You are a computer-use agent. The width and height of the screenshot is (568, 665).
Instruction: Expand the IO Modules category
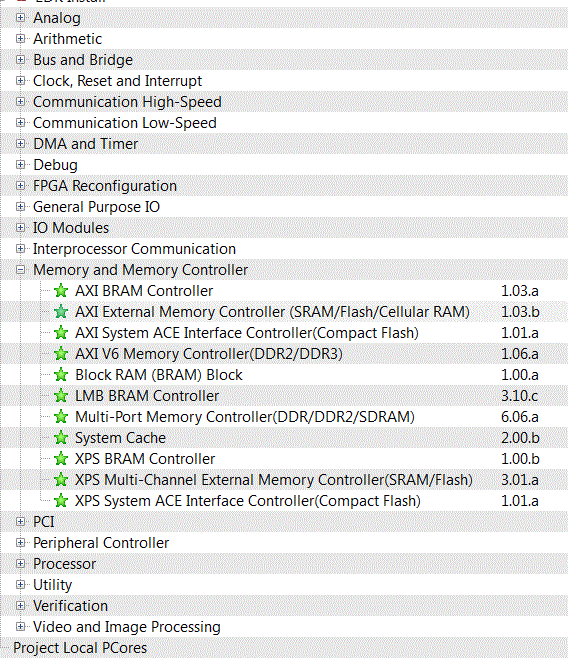(x=20, y=228)
